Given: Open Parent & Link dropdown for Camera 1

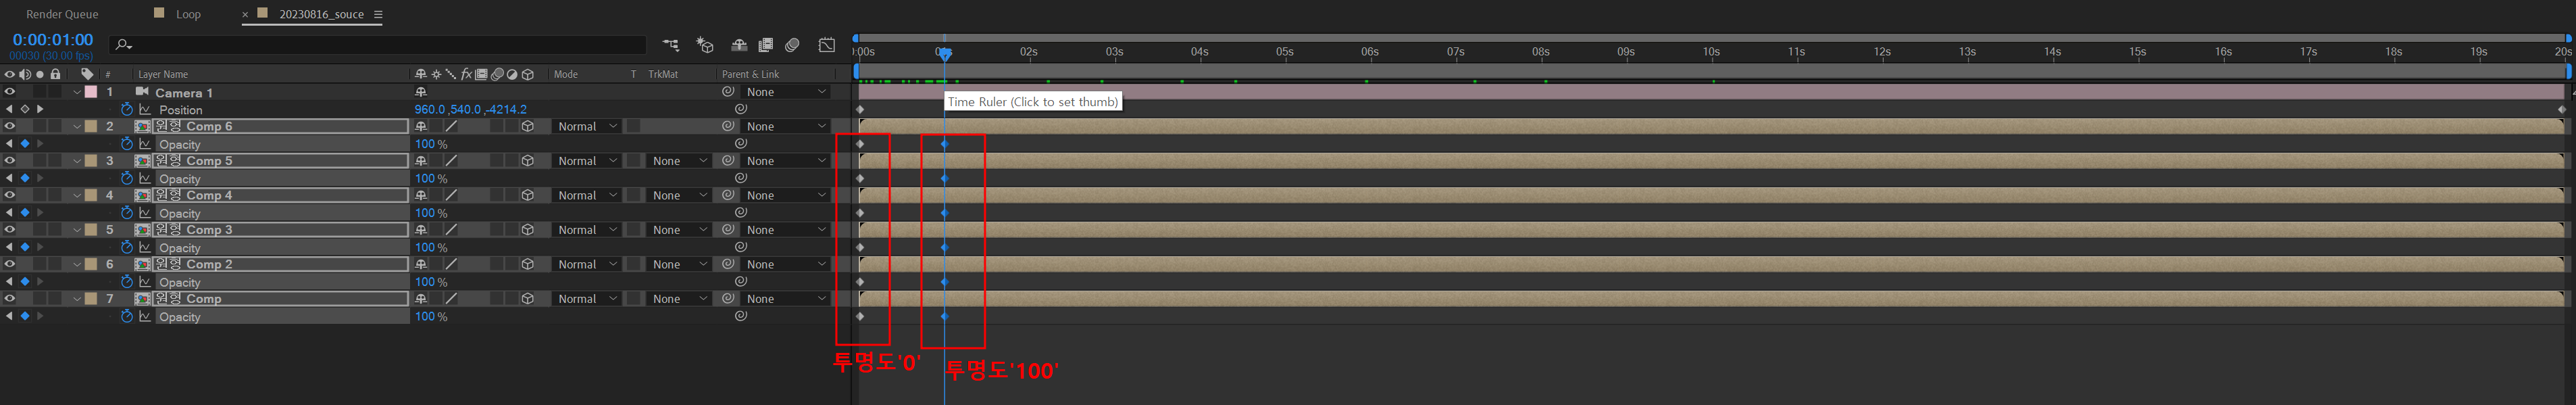Looking at the screenshot, I should (x=786, y=92).
